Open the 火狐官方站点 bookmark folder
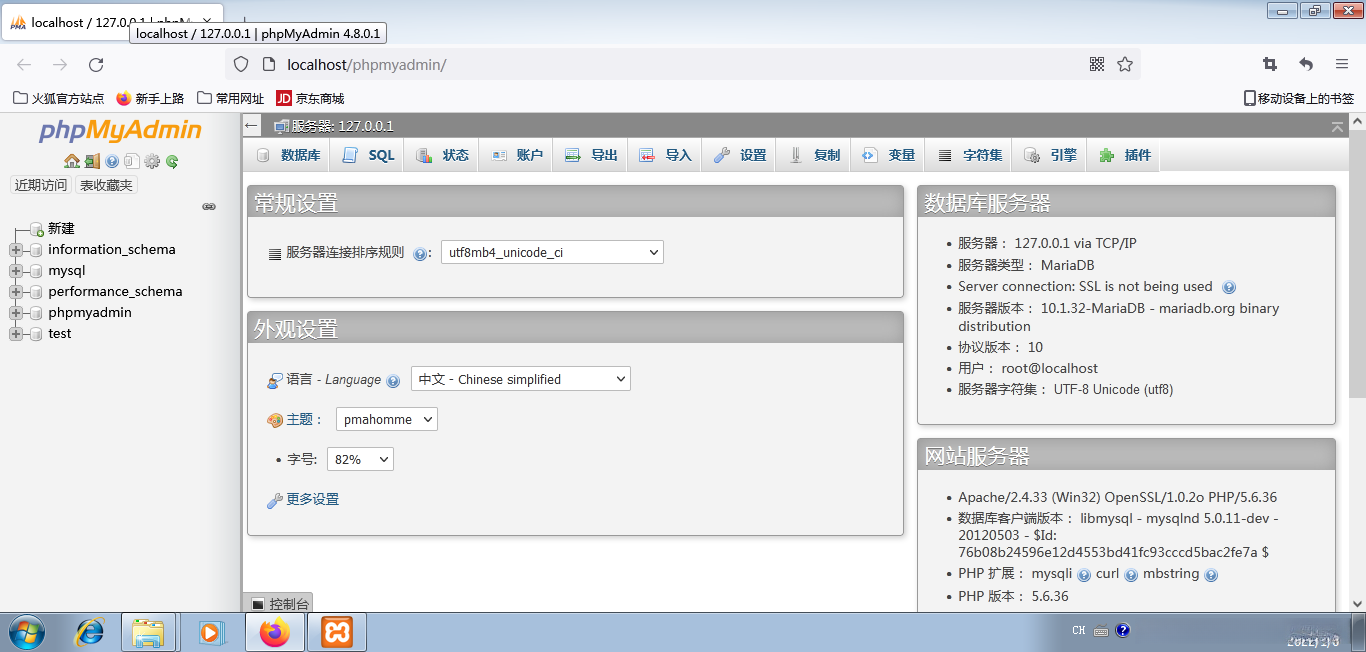1366x652 pixels. (x=58, y=98)
